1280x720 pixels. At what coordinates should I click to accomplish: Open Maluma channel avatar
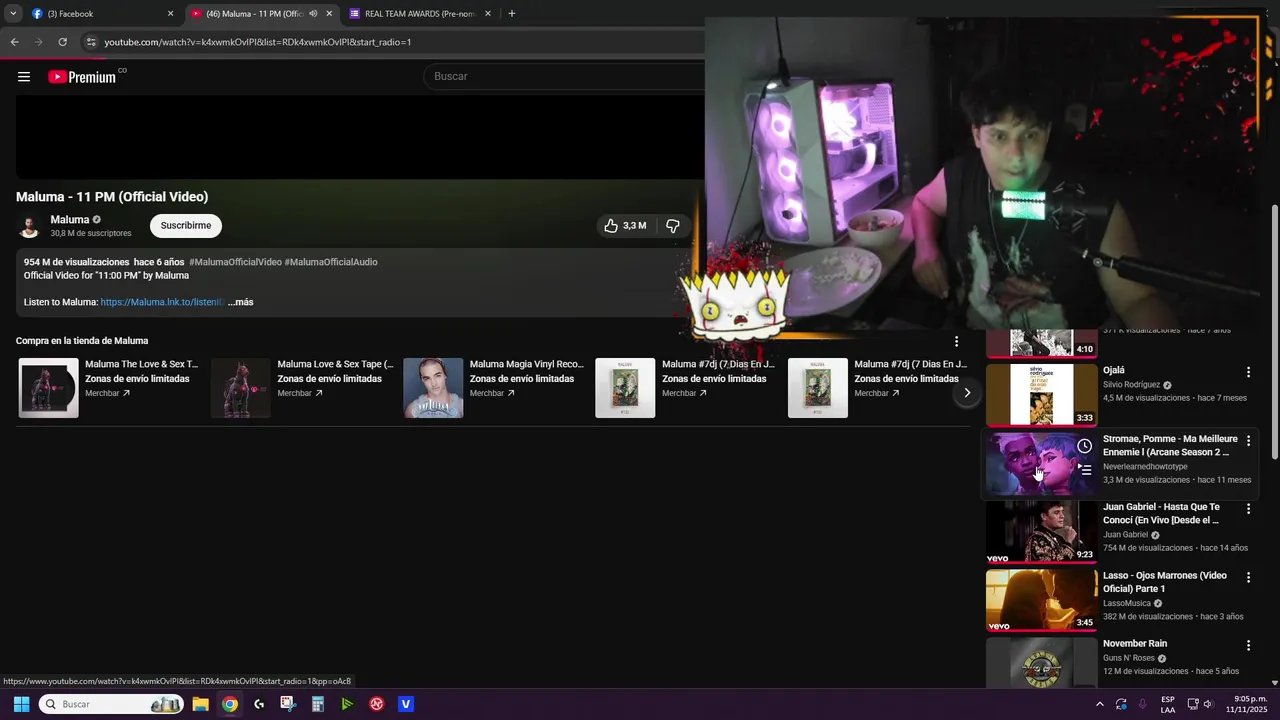click(x=30, y=226)
